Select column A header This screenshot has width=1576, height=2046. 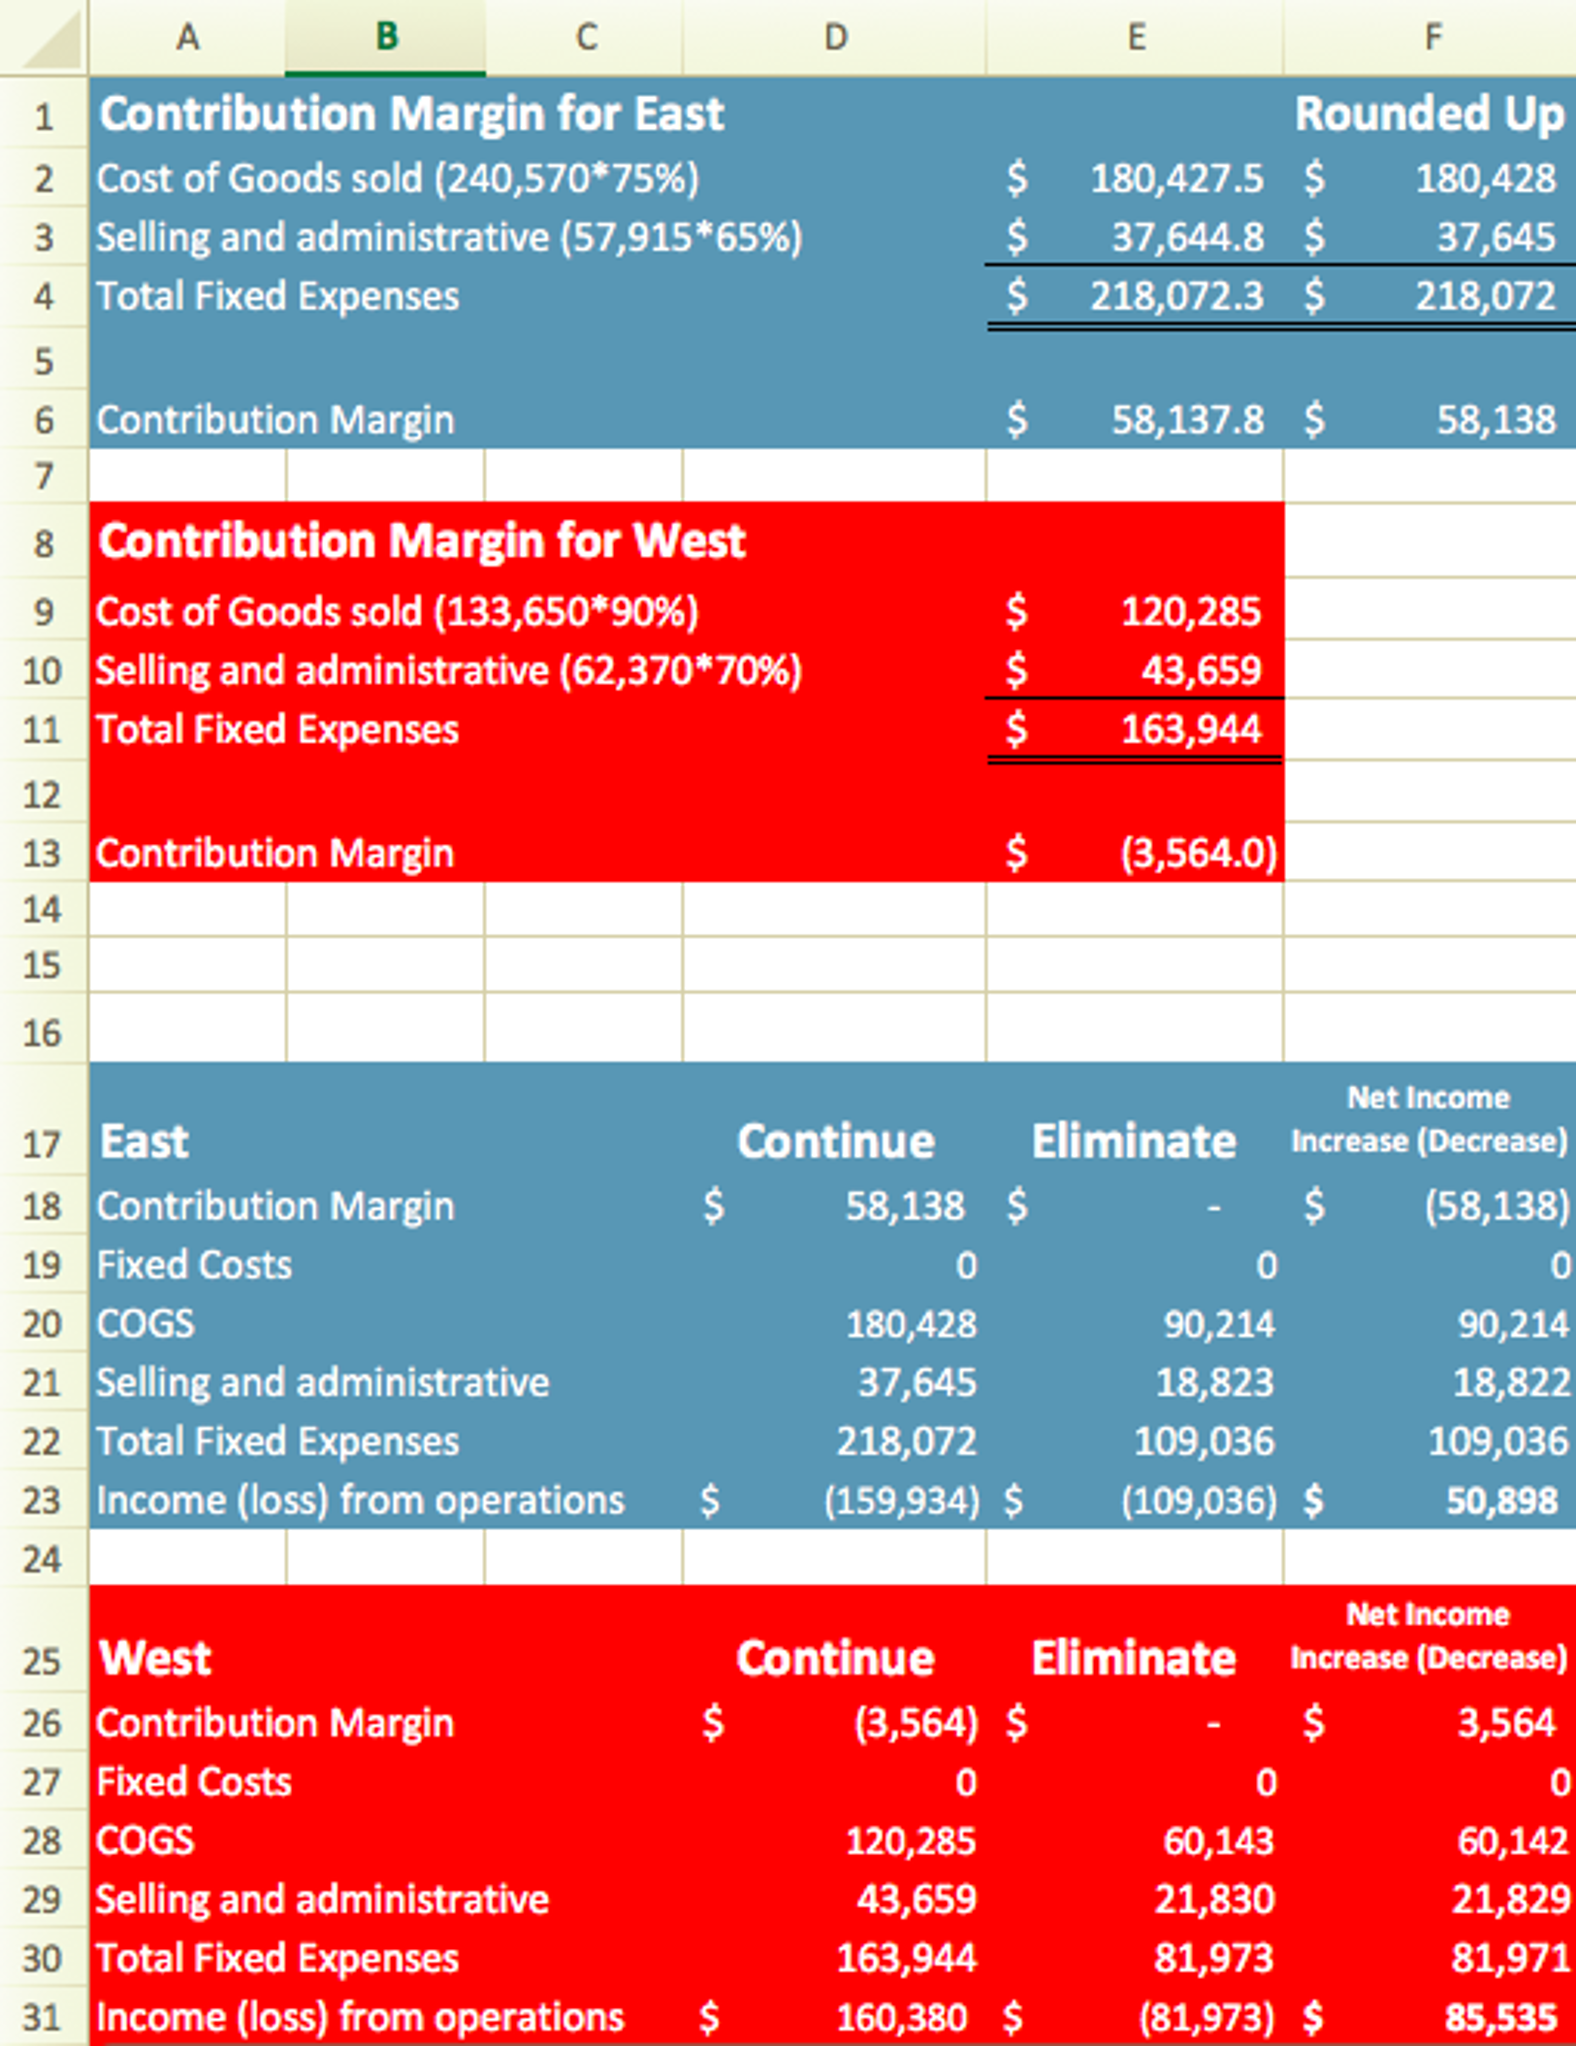187,37
